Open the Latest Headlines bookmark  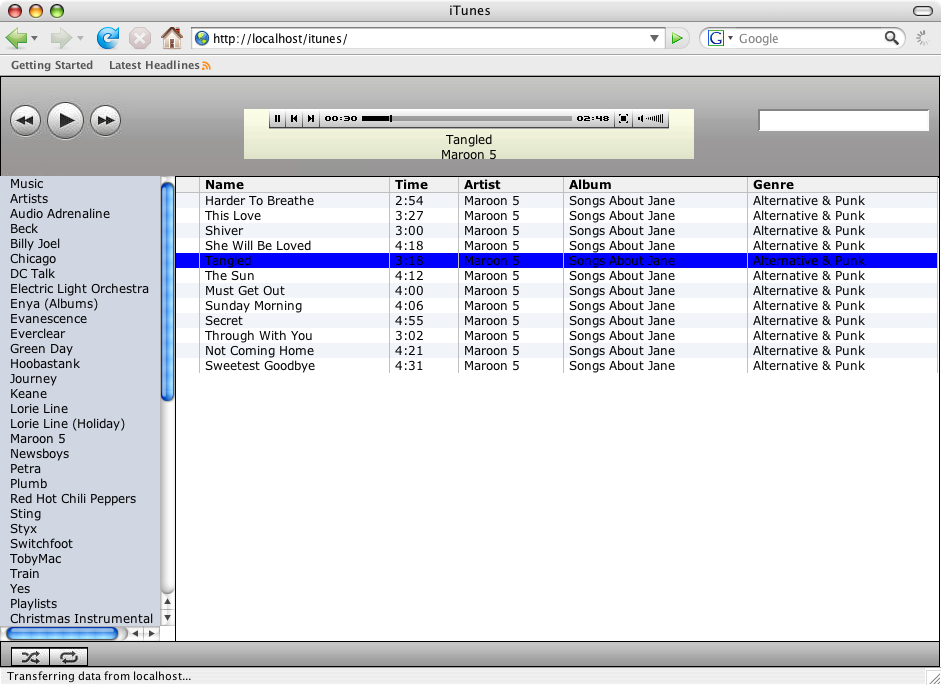click(x=154, y=65)
